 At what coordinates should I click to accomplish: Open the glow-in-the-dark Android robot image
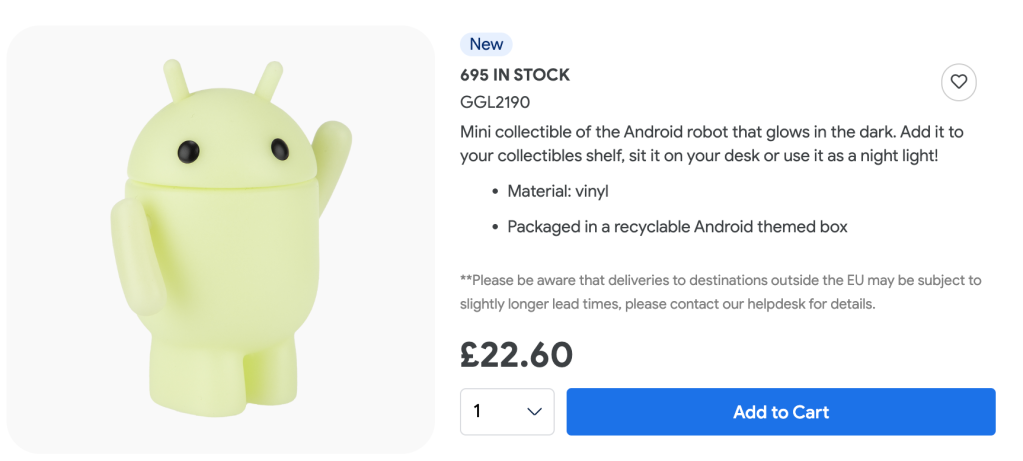(220, 240)
